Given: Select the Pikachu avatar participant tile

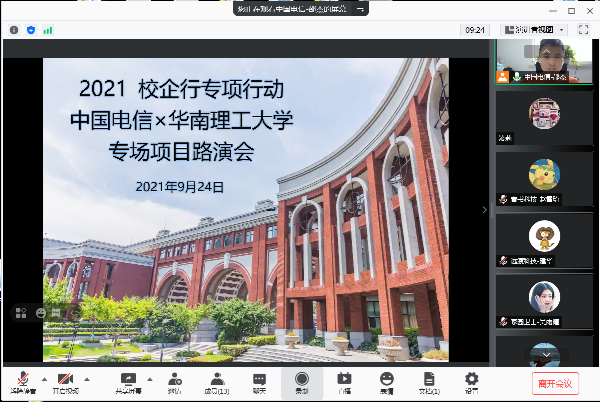Looking at the screenshot, I should pyautogui.click(x=544, y=174).
